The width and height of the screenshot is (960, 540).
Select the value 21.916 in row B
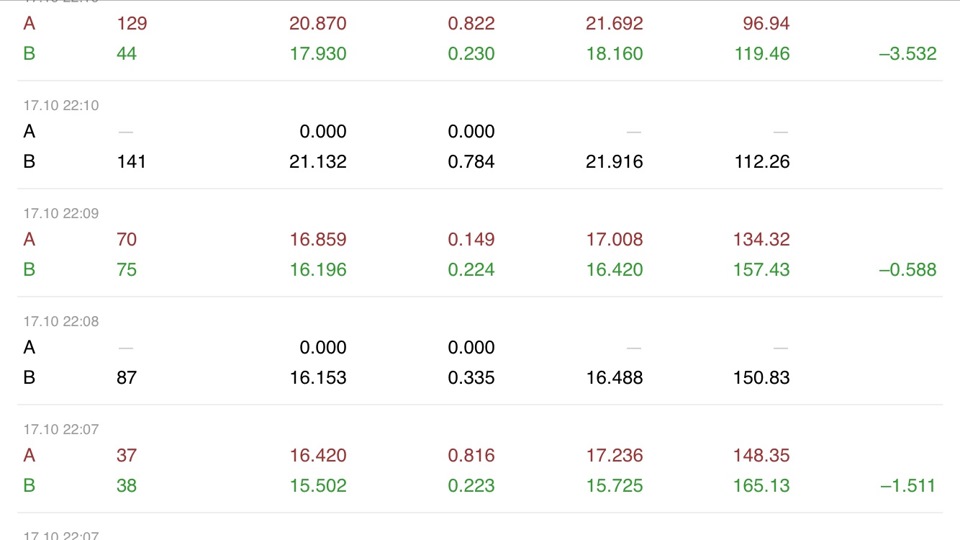click(614, 162)
